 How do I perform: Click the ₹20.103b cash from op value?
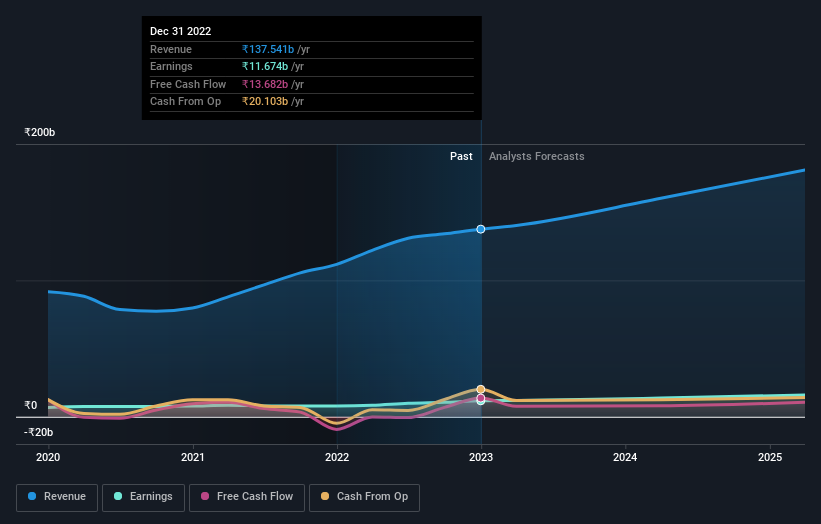265,102
